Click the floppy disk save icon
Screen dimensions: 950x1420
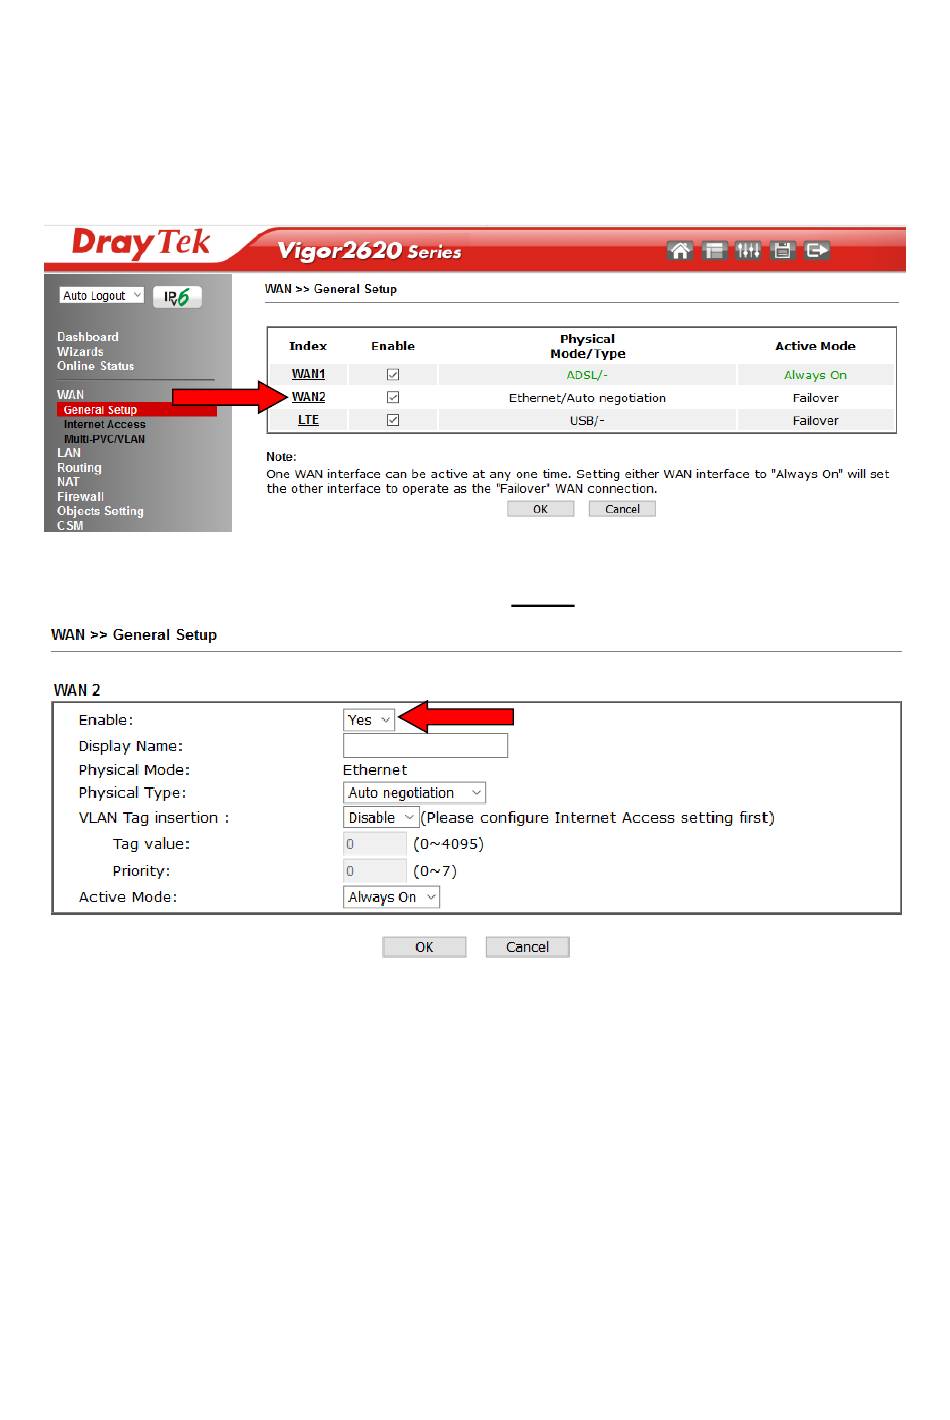783,250
